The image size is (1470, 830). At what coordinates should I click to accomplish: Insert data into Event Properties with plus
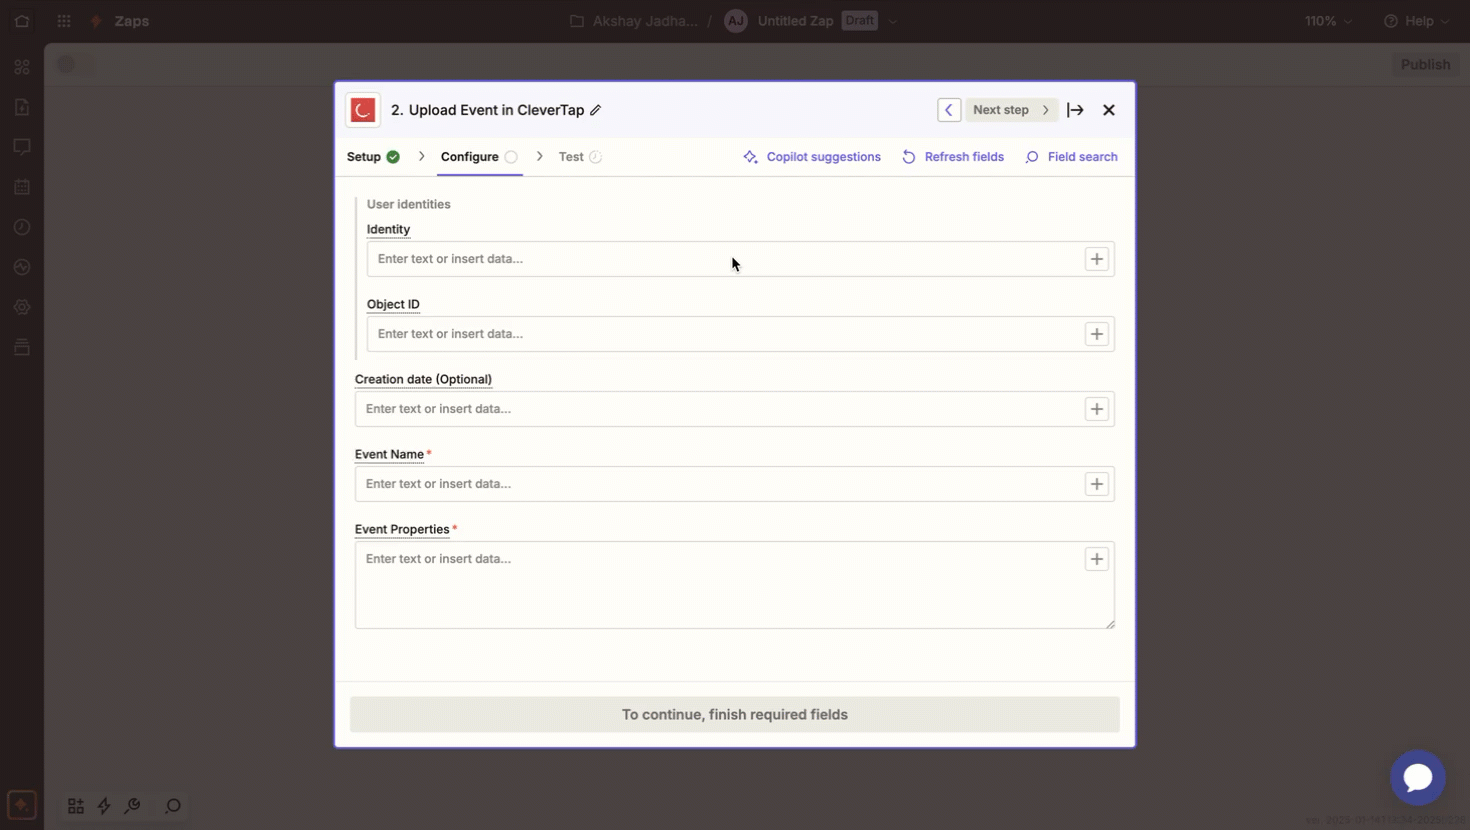click(x=1097, y=559)
